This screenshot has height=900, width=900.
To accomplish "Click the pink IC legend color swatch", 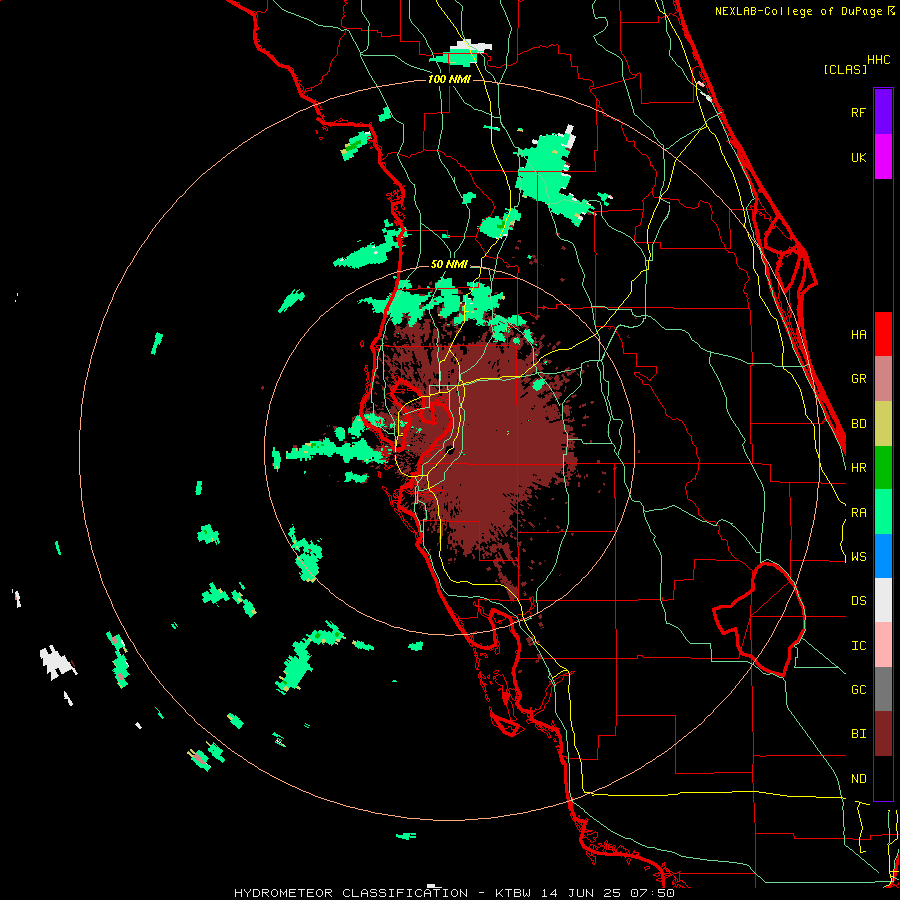I will pos(883,645).
